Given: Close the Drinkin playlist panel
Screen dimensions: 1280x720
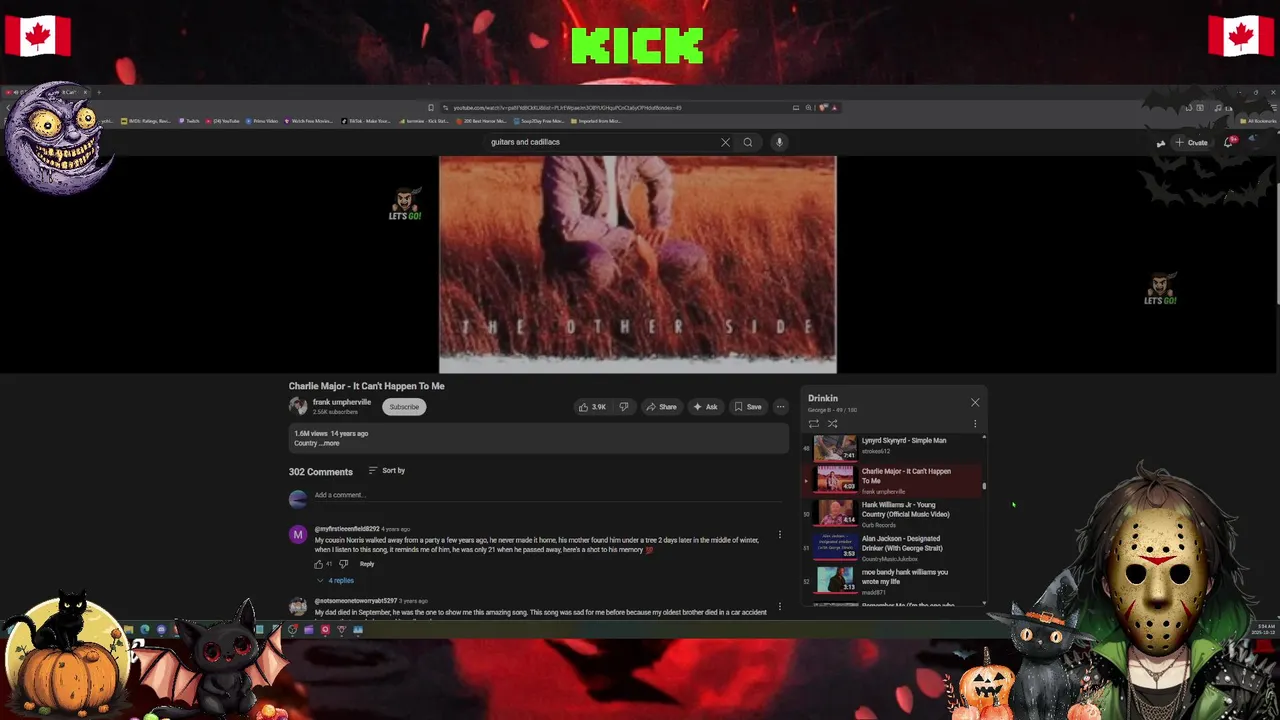Looking at the screenshot, I should point(975,402).
